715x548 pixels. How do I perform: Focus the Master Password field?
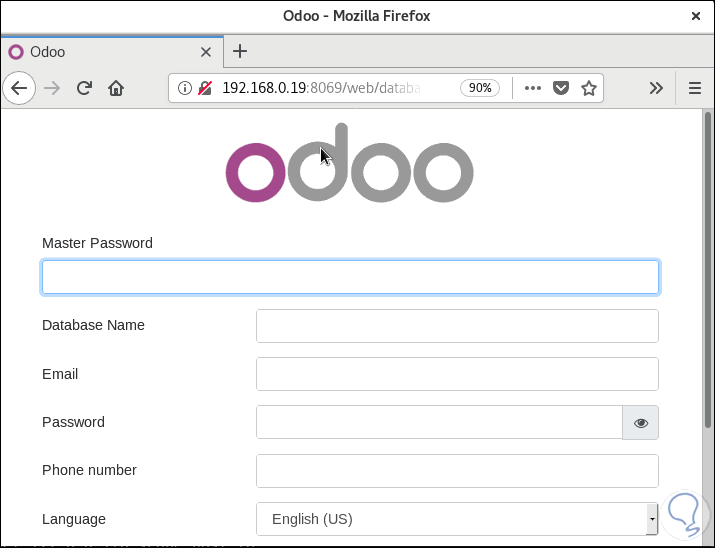pos(350,277)
